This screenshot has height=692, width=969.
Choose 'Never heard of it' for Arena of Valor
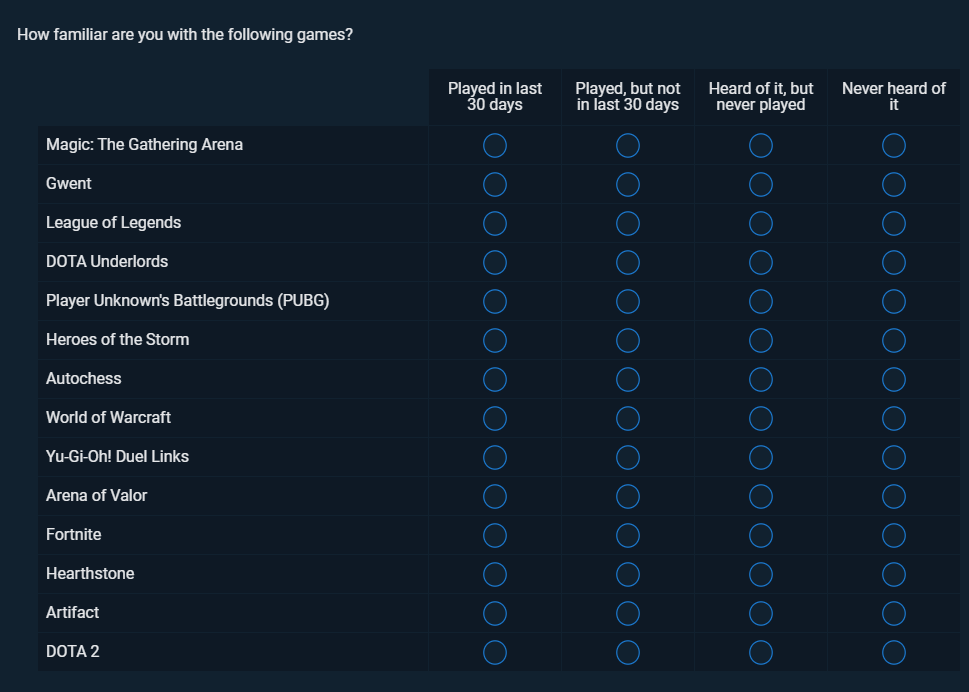coord(894,496)
